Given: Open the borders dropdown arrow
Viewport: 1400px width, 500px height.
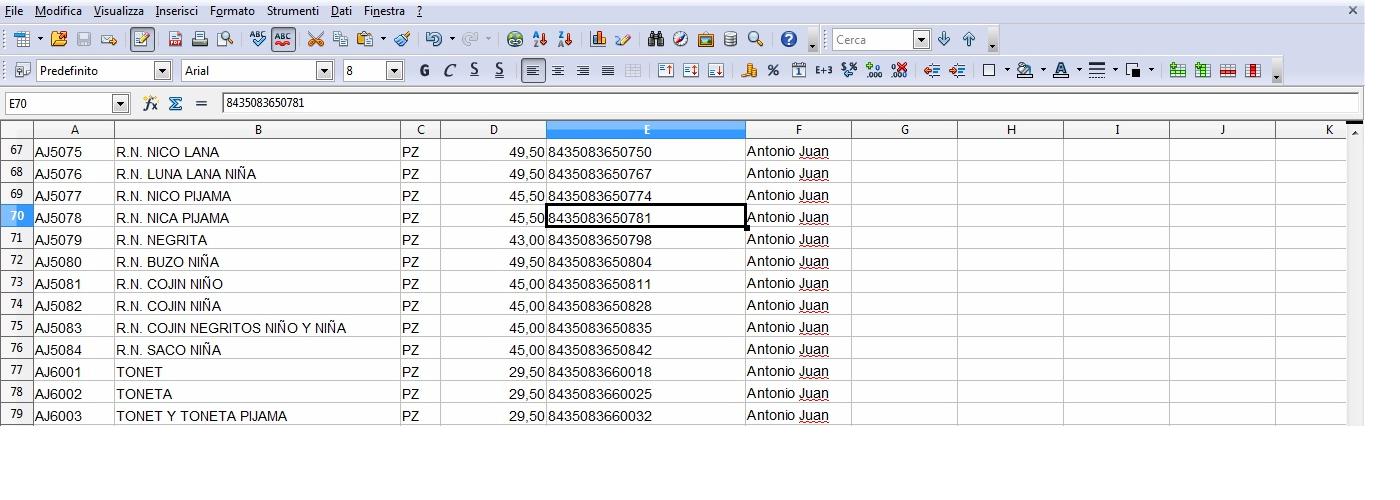Looking at the screenshot, I should 1007,70.
